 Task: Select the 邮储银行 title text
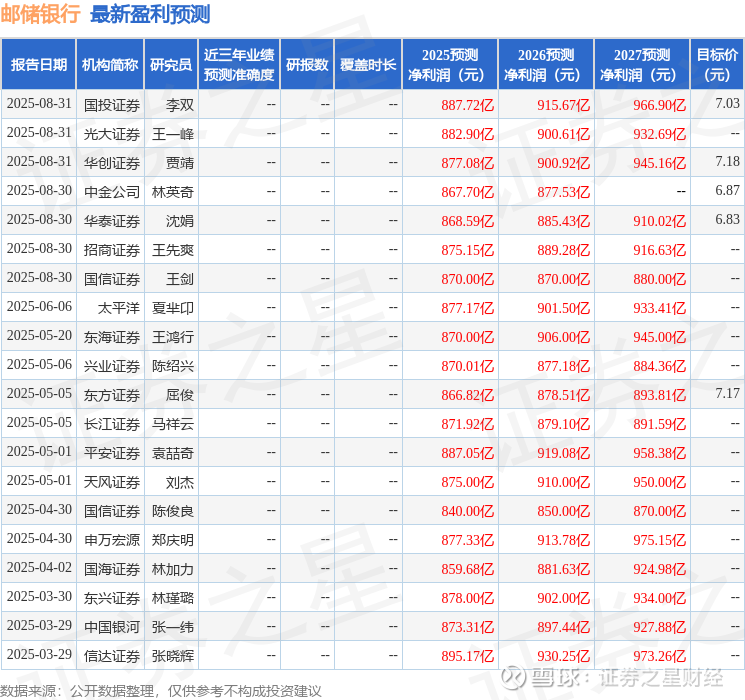pos(40,14)
